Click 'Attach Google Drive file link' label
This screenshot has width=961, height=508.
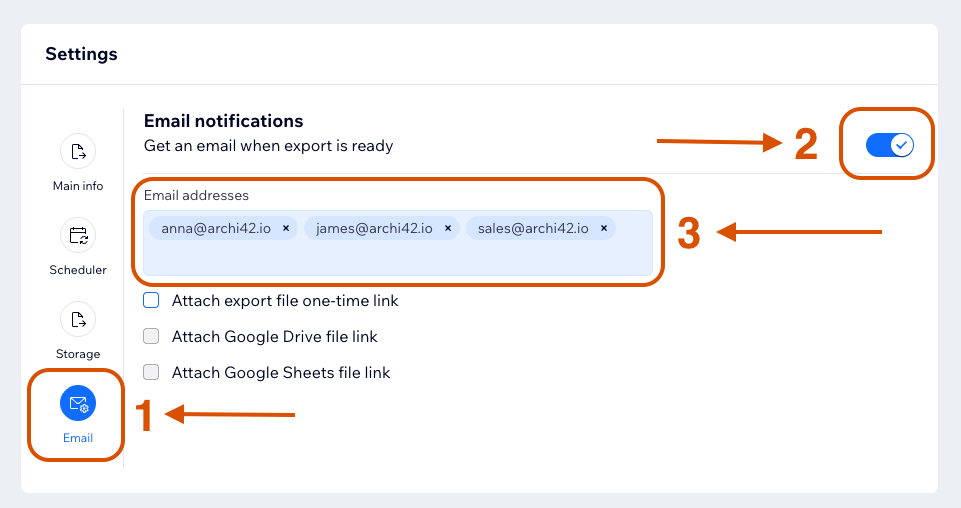pos(275,336)
